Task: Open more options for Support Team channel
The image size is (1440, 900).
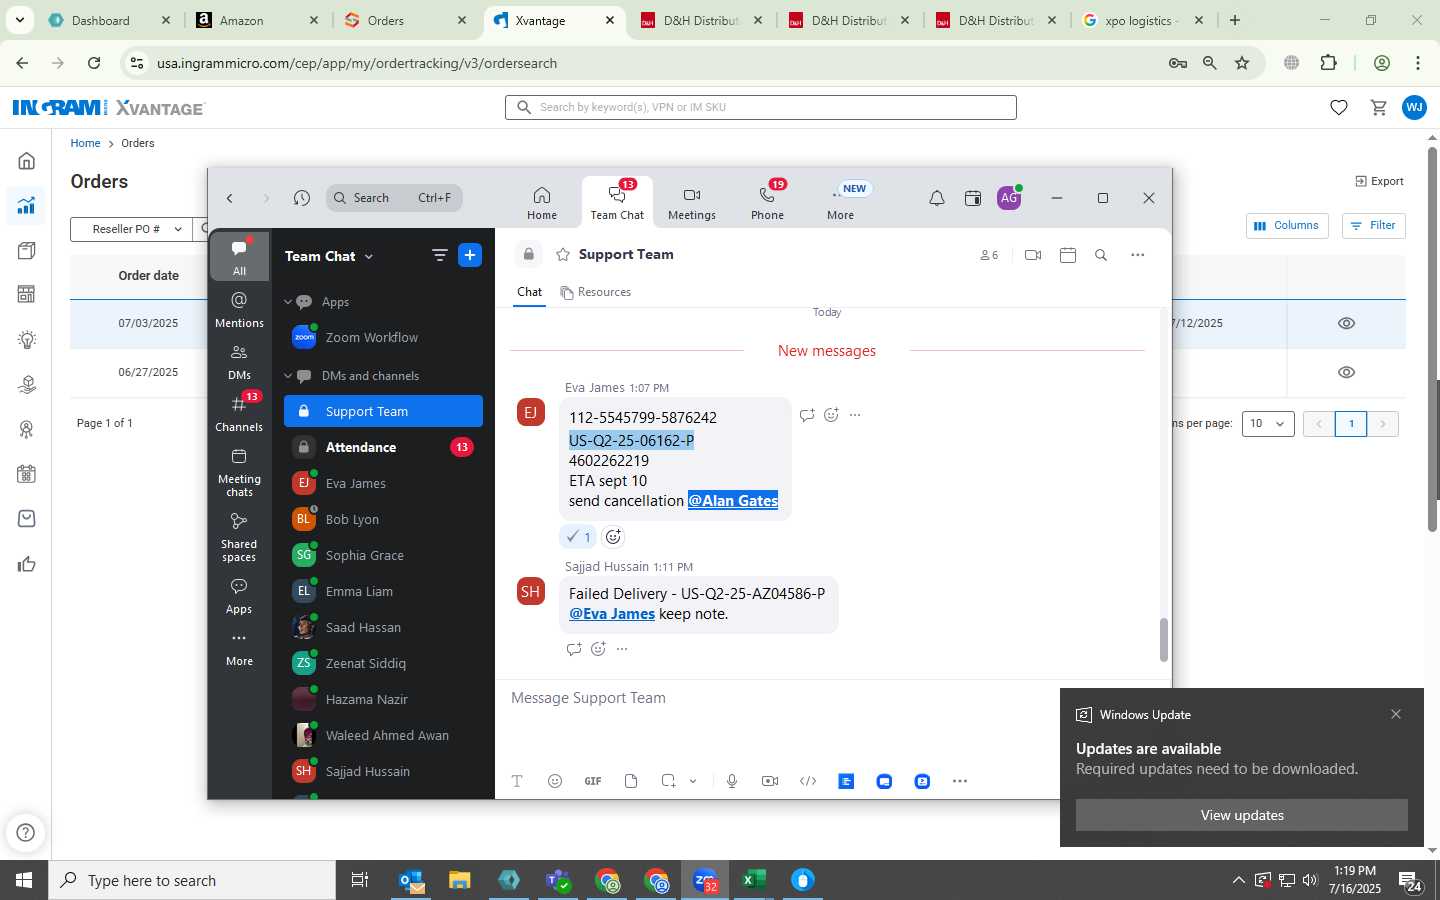Action: pyautogui.click(x=1137, y=255)
